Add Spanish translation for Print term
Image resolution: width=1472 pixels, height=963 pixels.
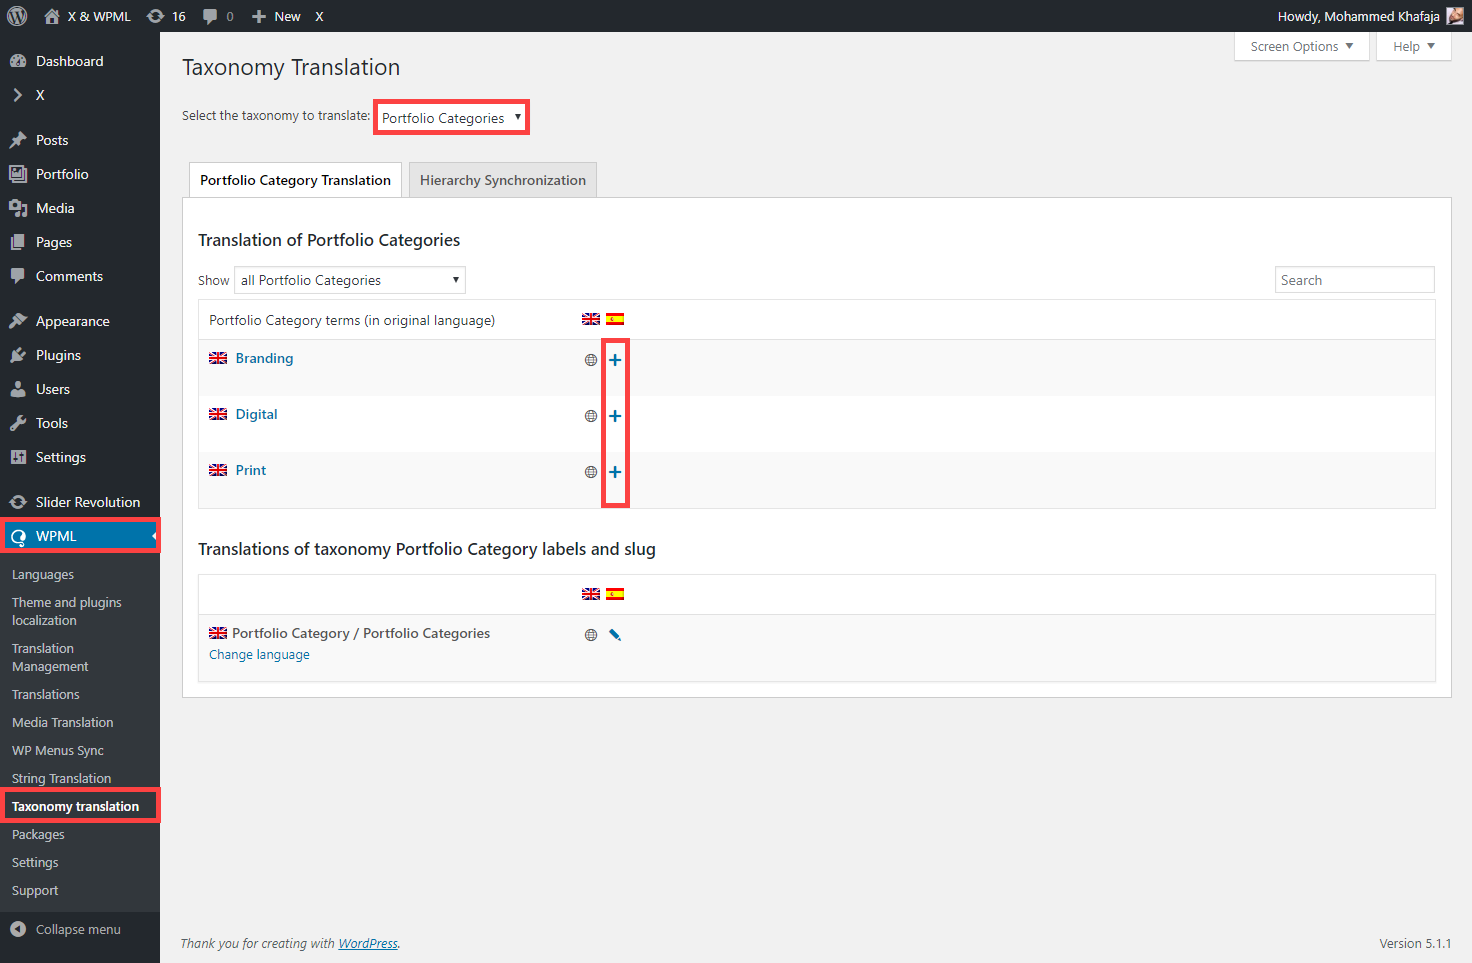coord(615,472)
